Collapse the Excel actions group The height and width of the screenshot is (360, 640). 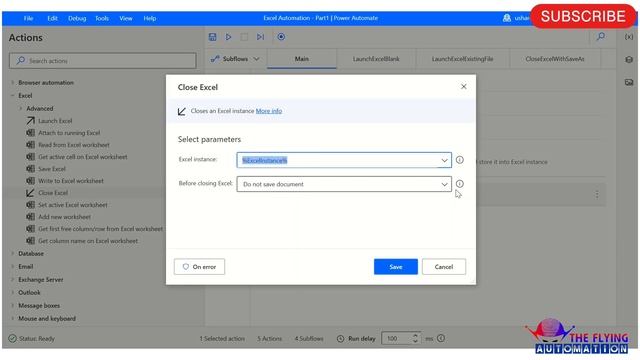[13, 96]
